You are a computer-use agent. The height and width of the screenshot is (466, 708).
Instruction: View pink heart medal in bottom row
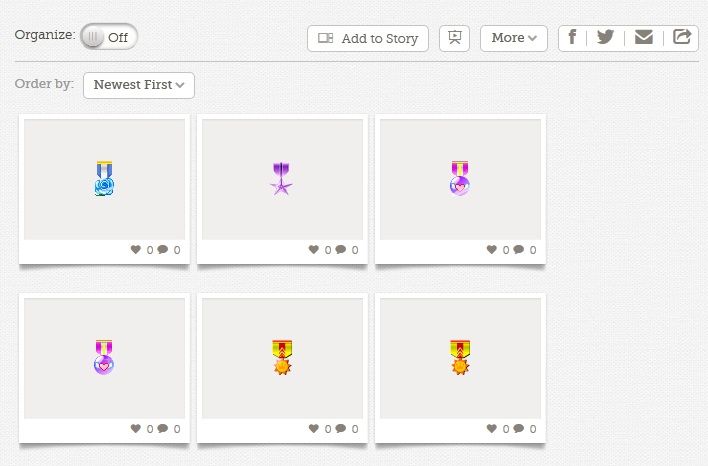104,358
